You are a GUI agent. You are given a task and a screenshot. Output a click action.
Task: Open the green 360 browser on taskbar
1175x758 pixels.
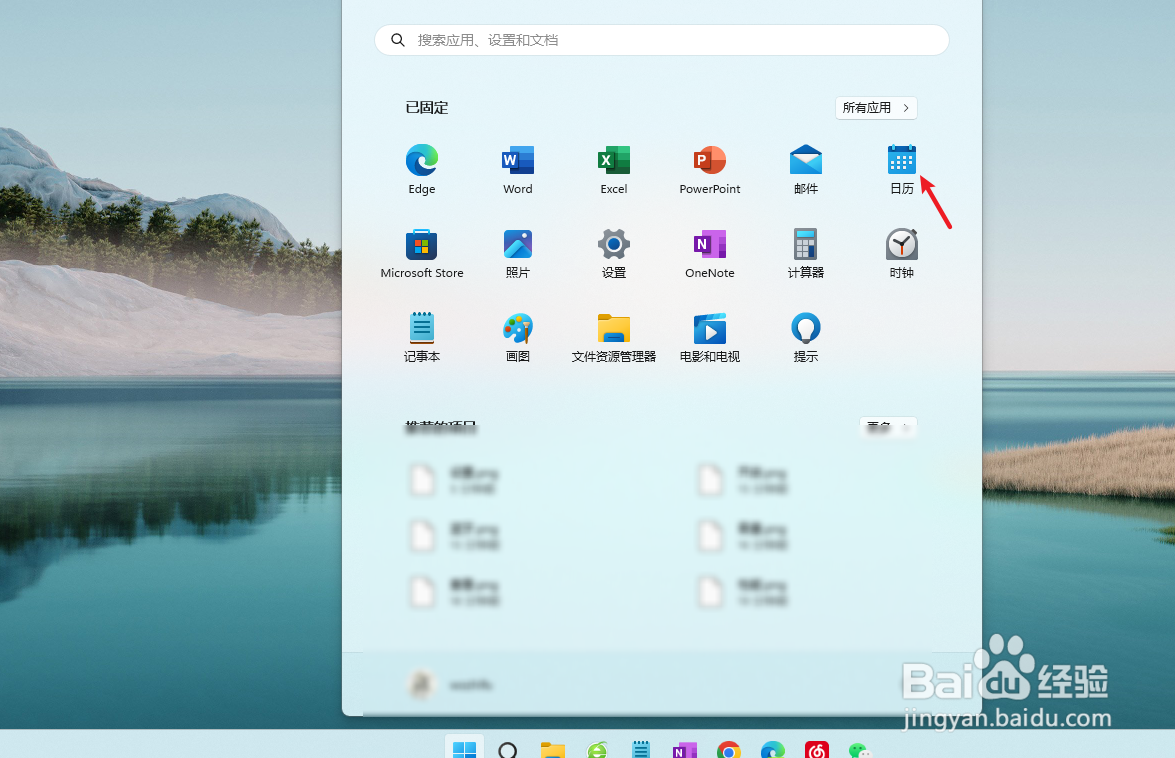[596, 749]
